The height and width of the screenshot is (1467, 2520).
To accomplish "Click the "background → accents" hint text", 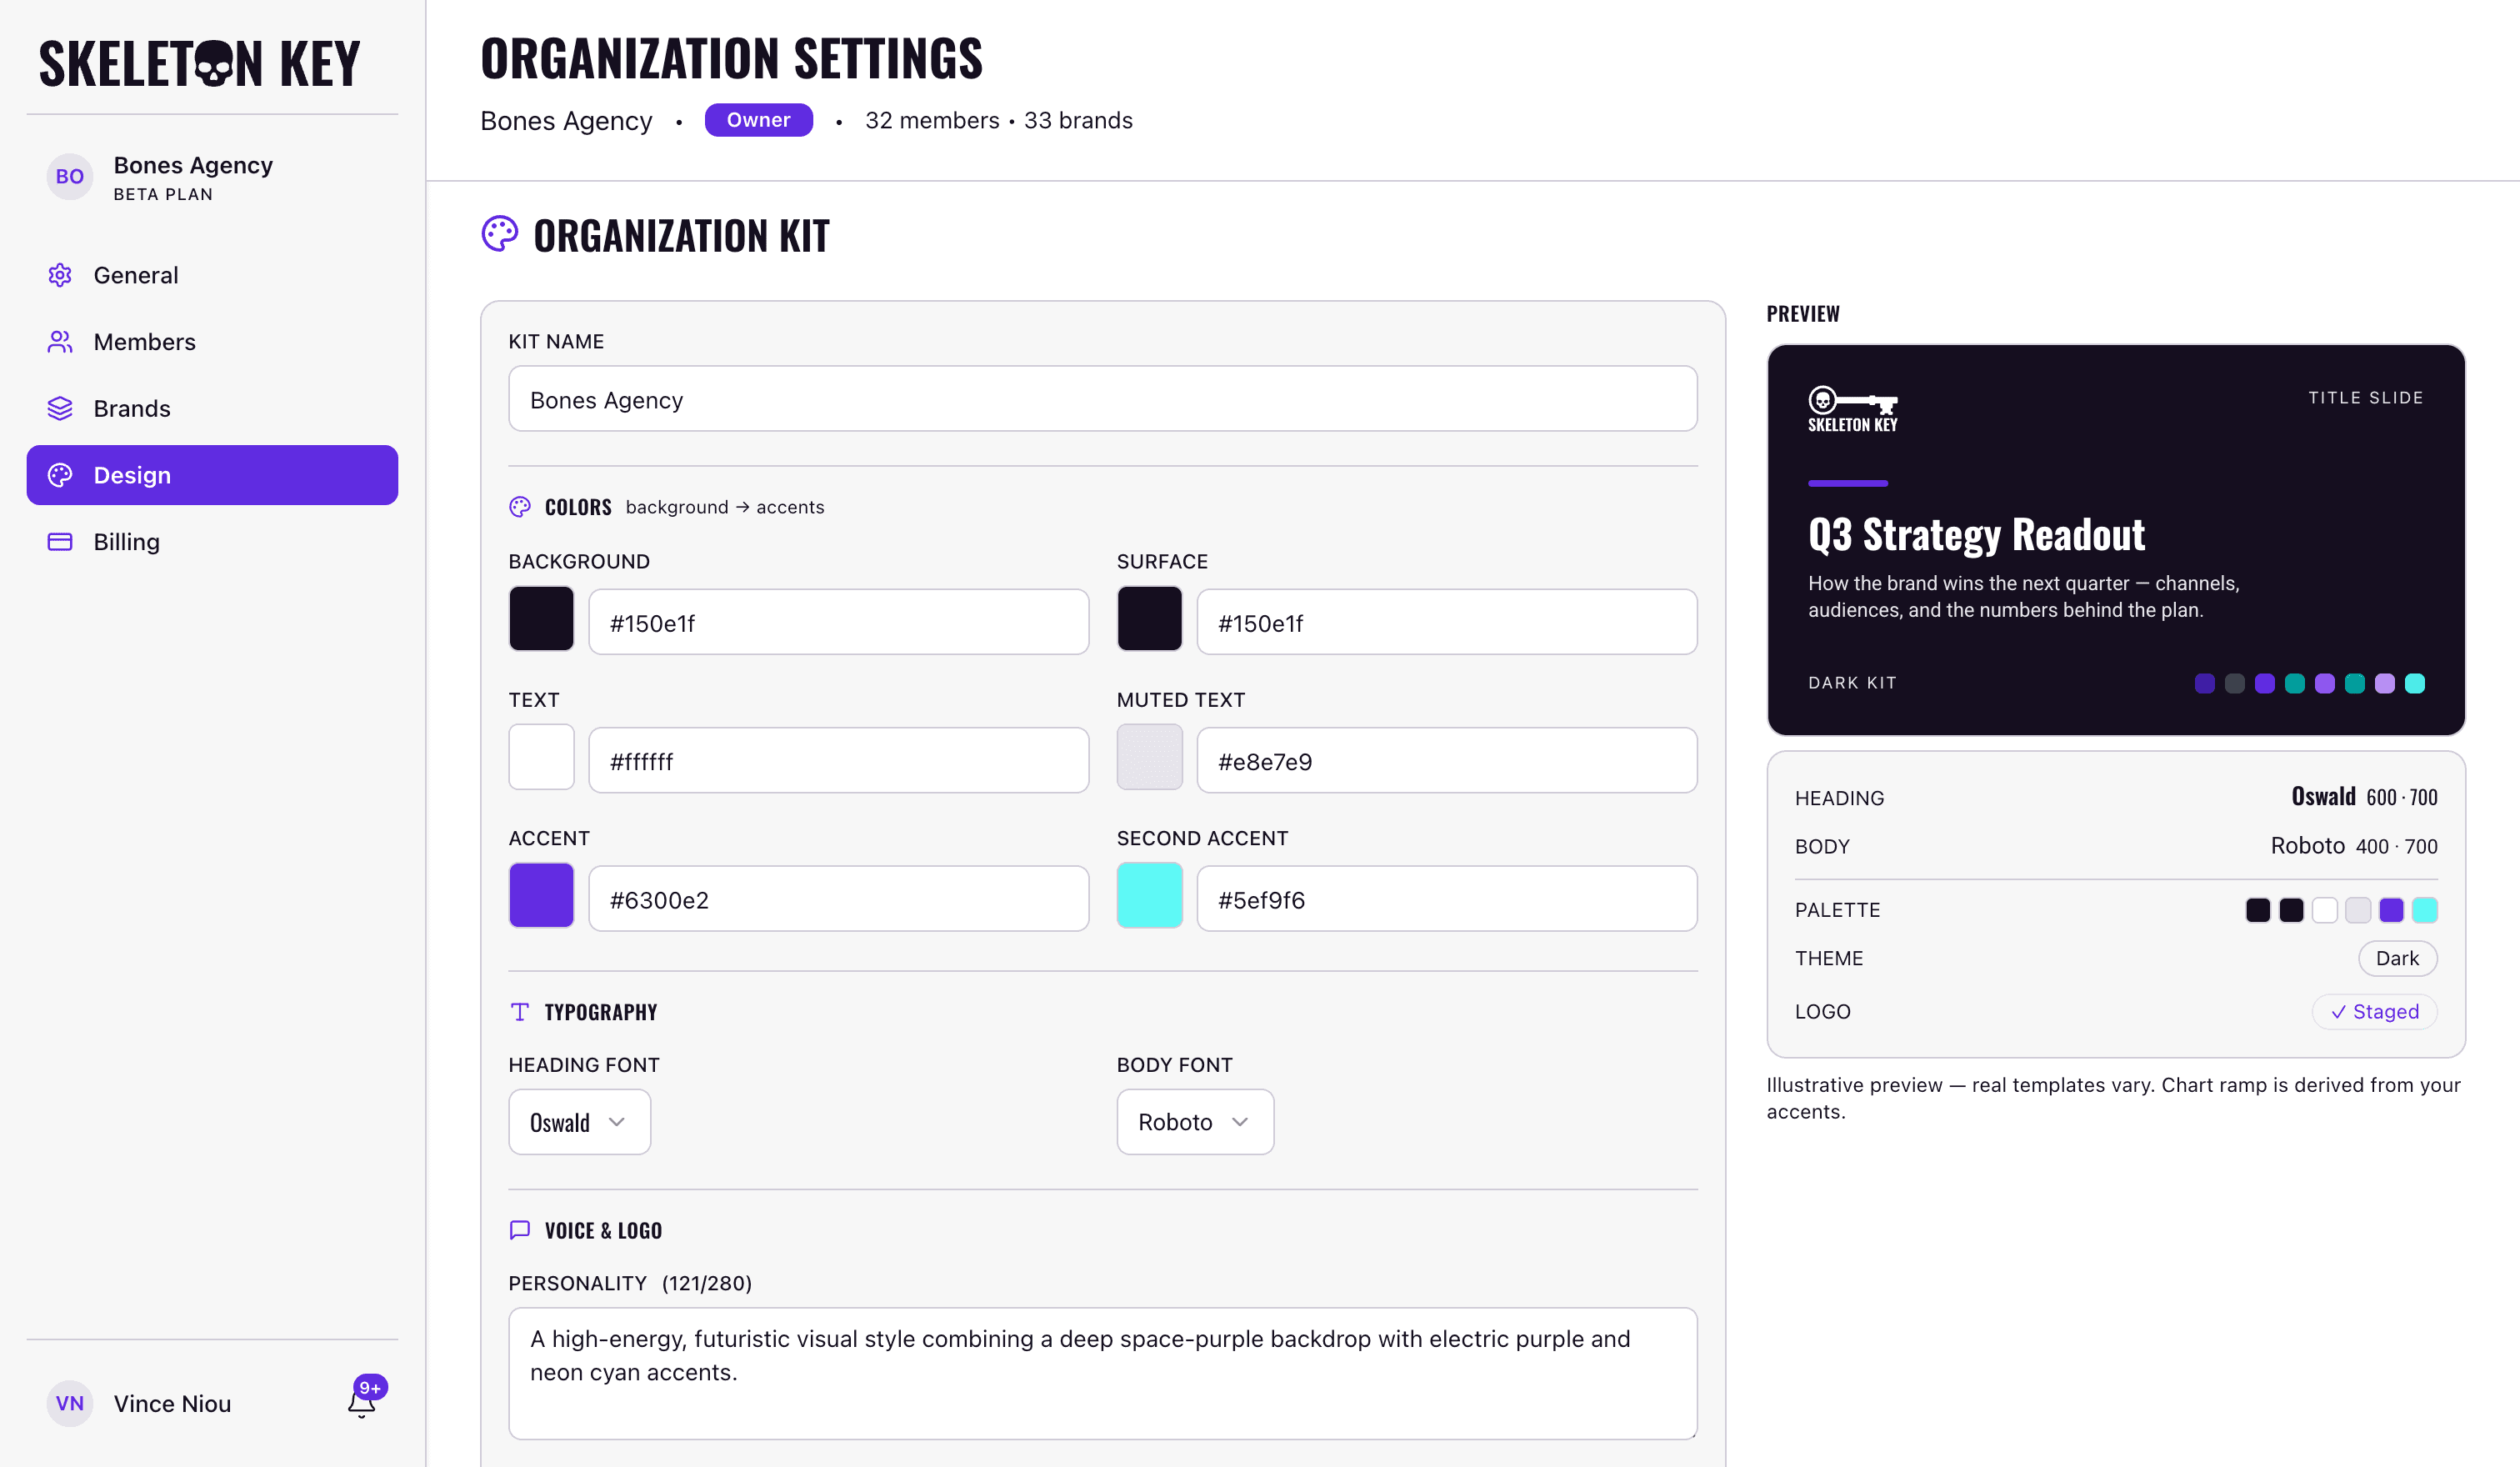I will coord(725,507).
